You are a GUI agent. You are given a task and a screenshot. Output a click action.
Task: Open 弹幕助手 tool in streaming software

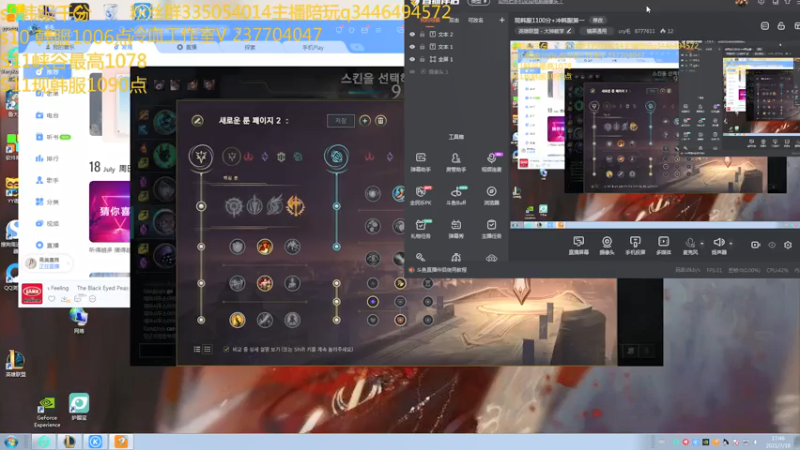pos(420,162)
